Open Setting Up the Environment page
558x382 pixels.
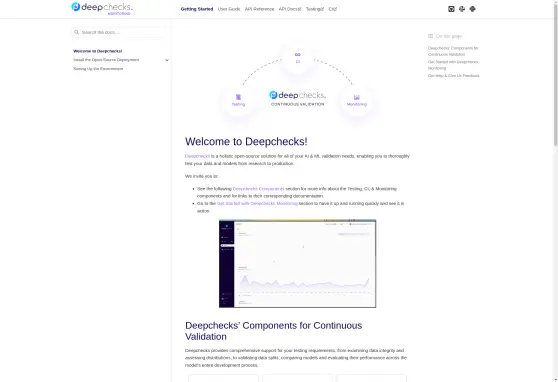coord(98,69)
